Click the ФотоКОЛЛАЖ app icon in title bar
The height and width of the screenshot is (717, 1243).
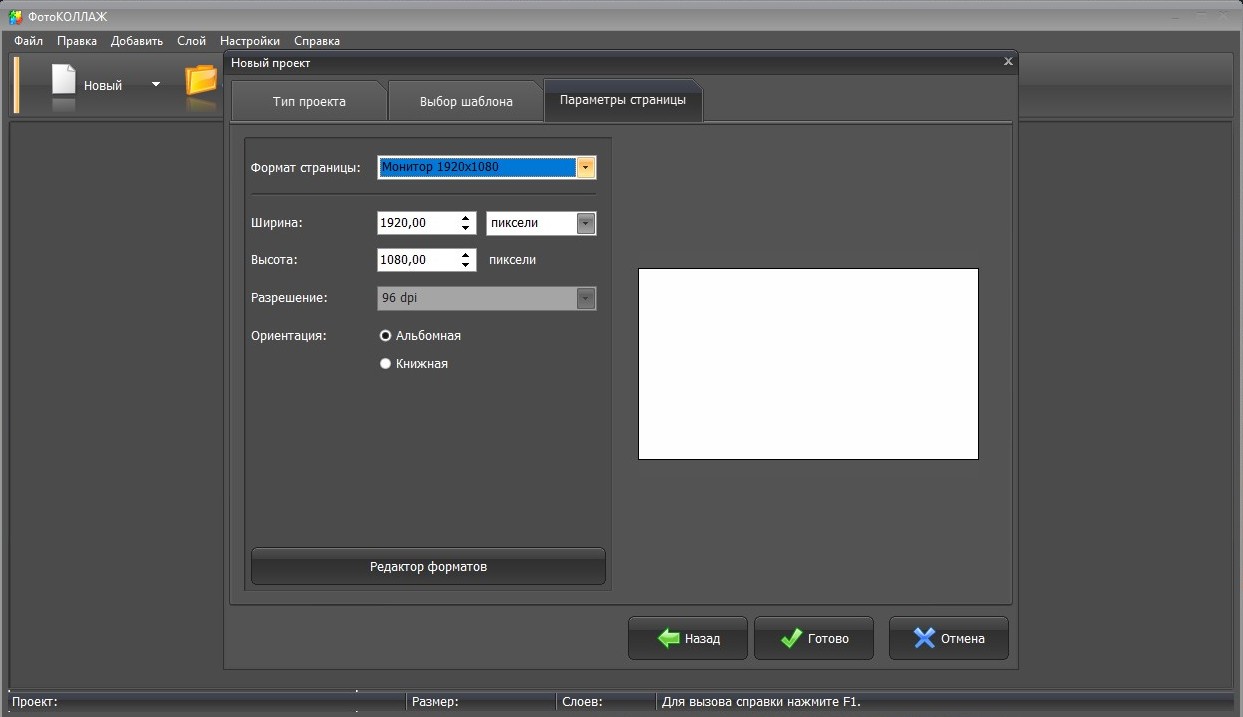(x=15, y=16)
